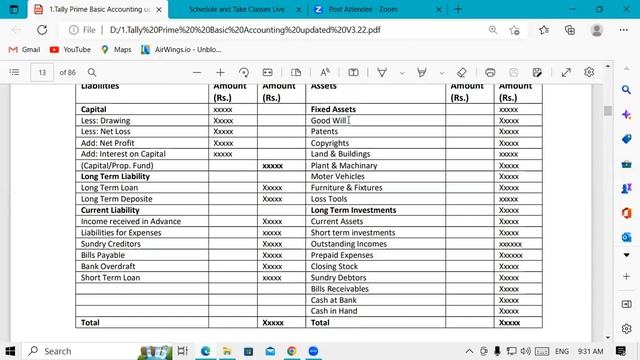Toggle the immersive reader book icon
The width and height of the screenshot is (640, 360).
(353, 72)
